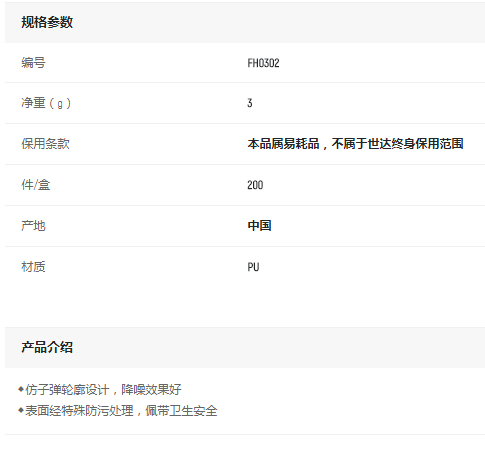This screenshot has height=452, width=485.
Task: Click the 产地 label
Action: point(33,226)
